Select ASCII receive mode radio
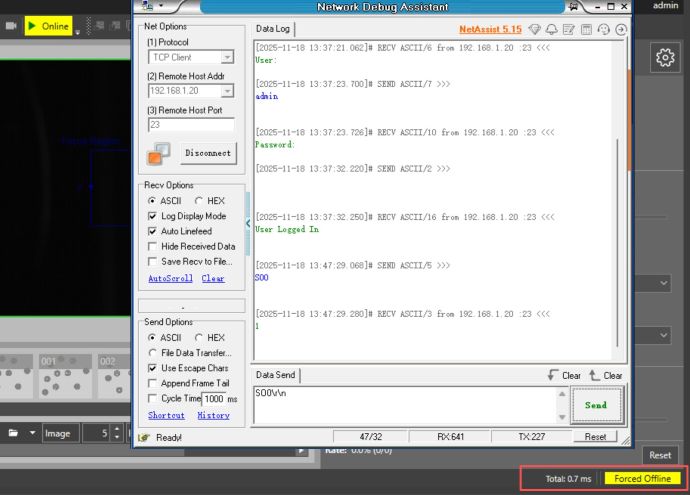 pos(152,201)
